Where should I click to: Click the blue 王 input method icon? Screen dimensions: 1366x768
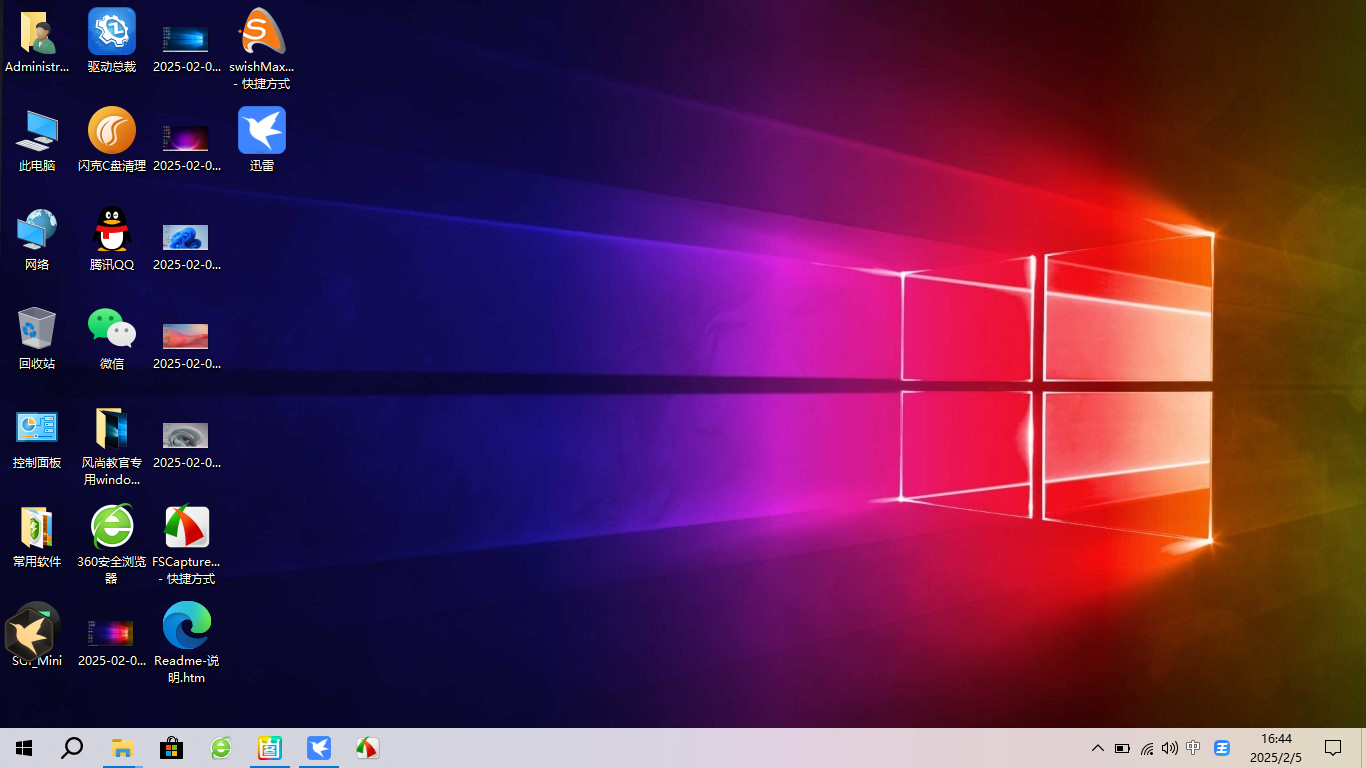(1222, 748)
